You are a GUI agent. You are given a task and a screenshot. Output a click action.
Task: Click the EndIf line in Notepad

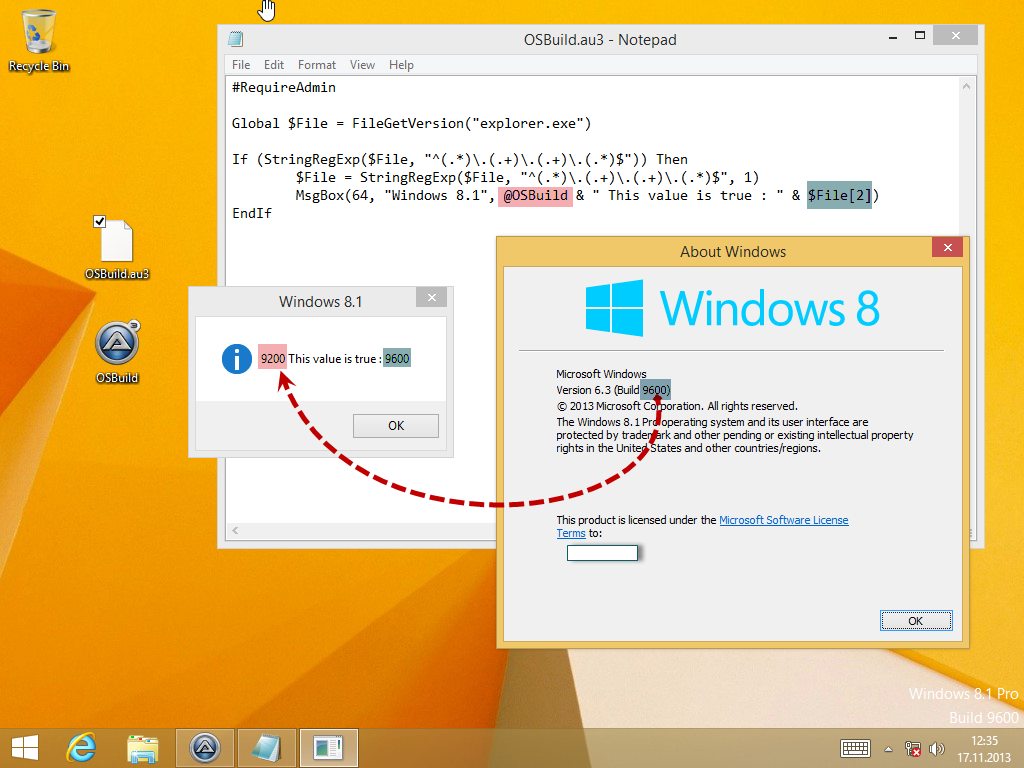click(x=252, y=214)
